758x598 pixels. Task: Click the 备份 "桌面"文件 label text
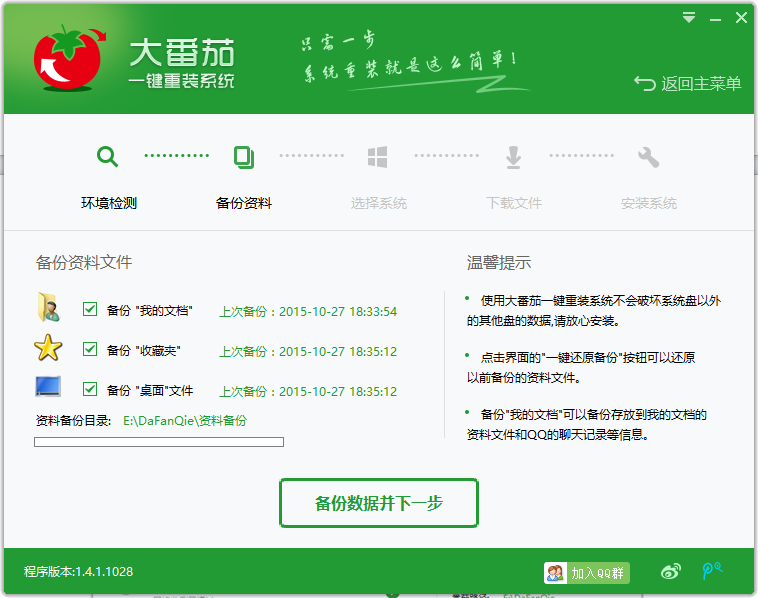150,391
